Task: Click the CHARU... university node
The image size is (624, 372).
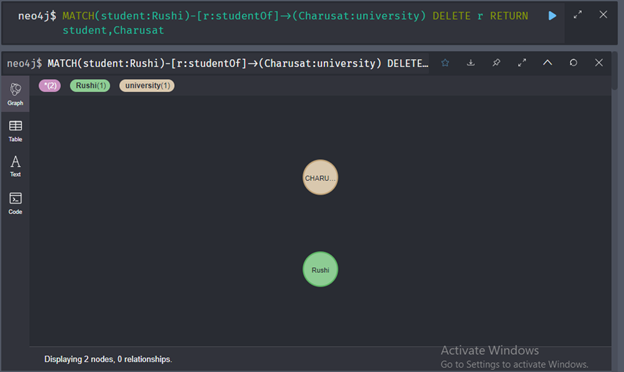Action: tap(320, 177)
